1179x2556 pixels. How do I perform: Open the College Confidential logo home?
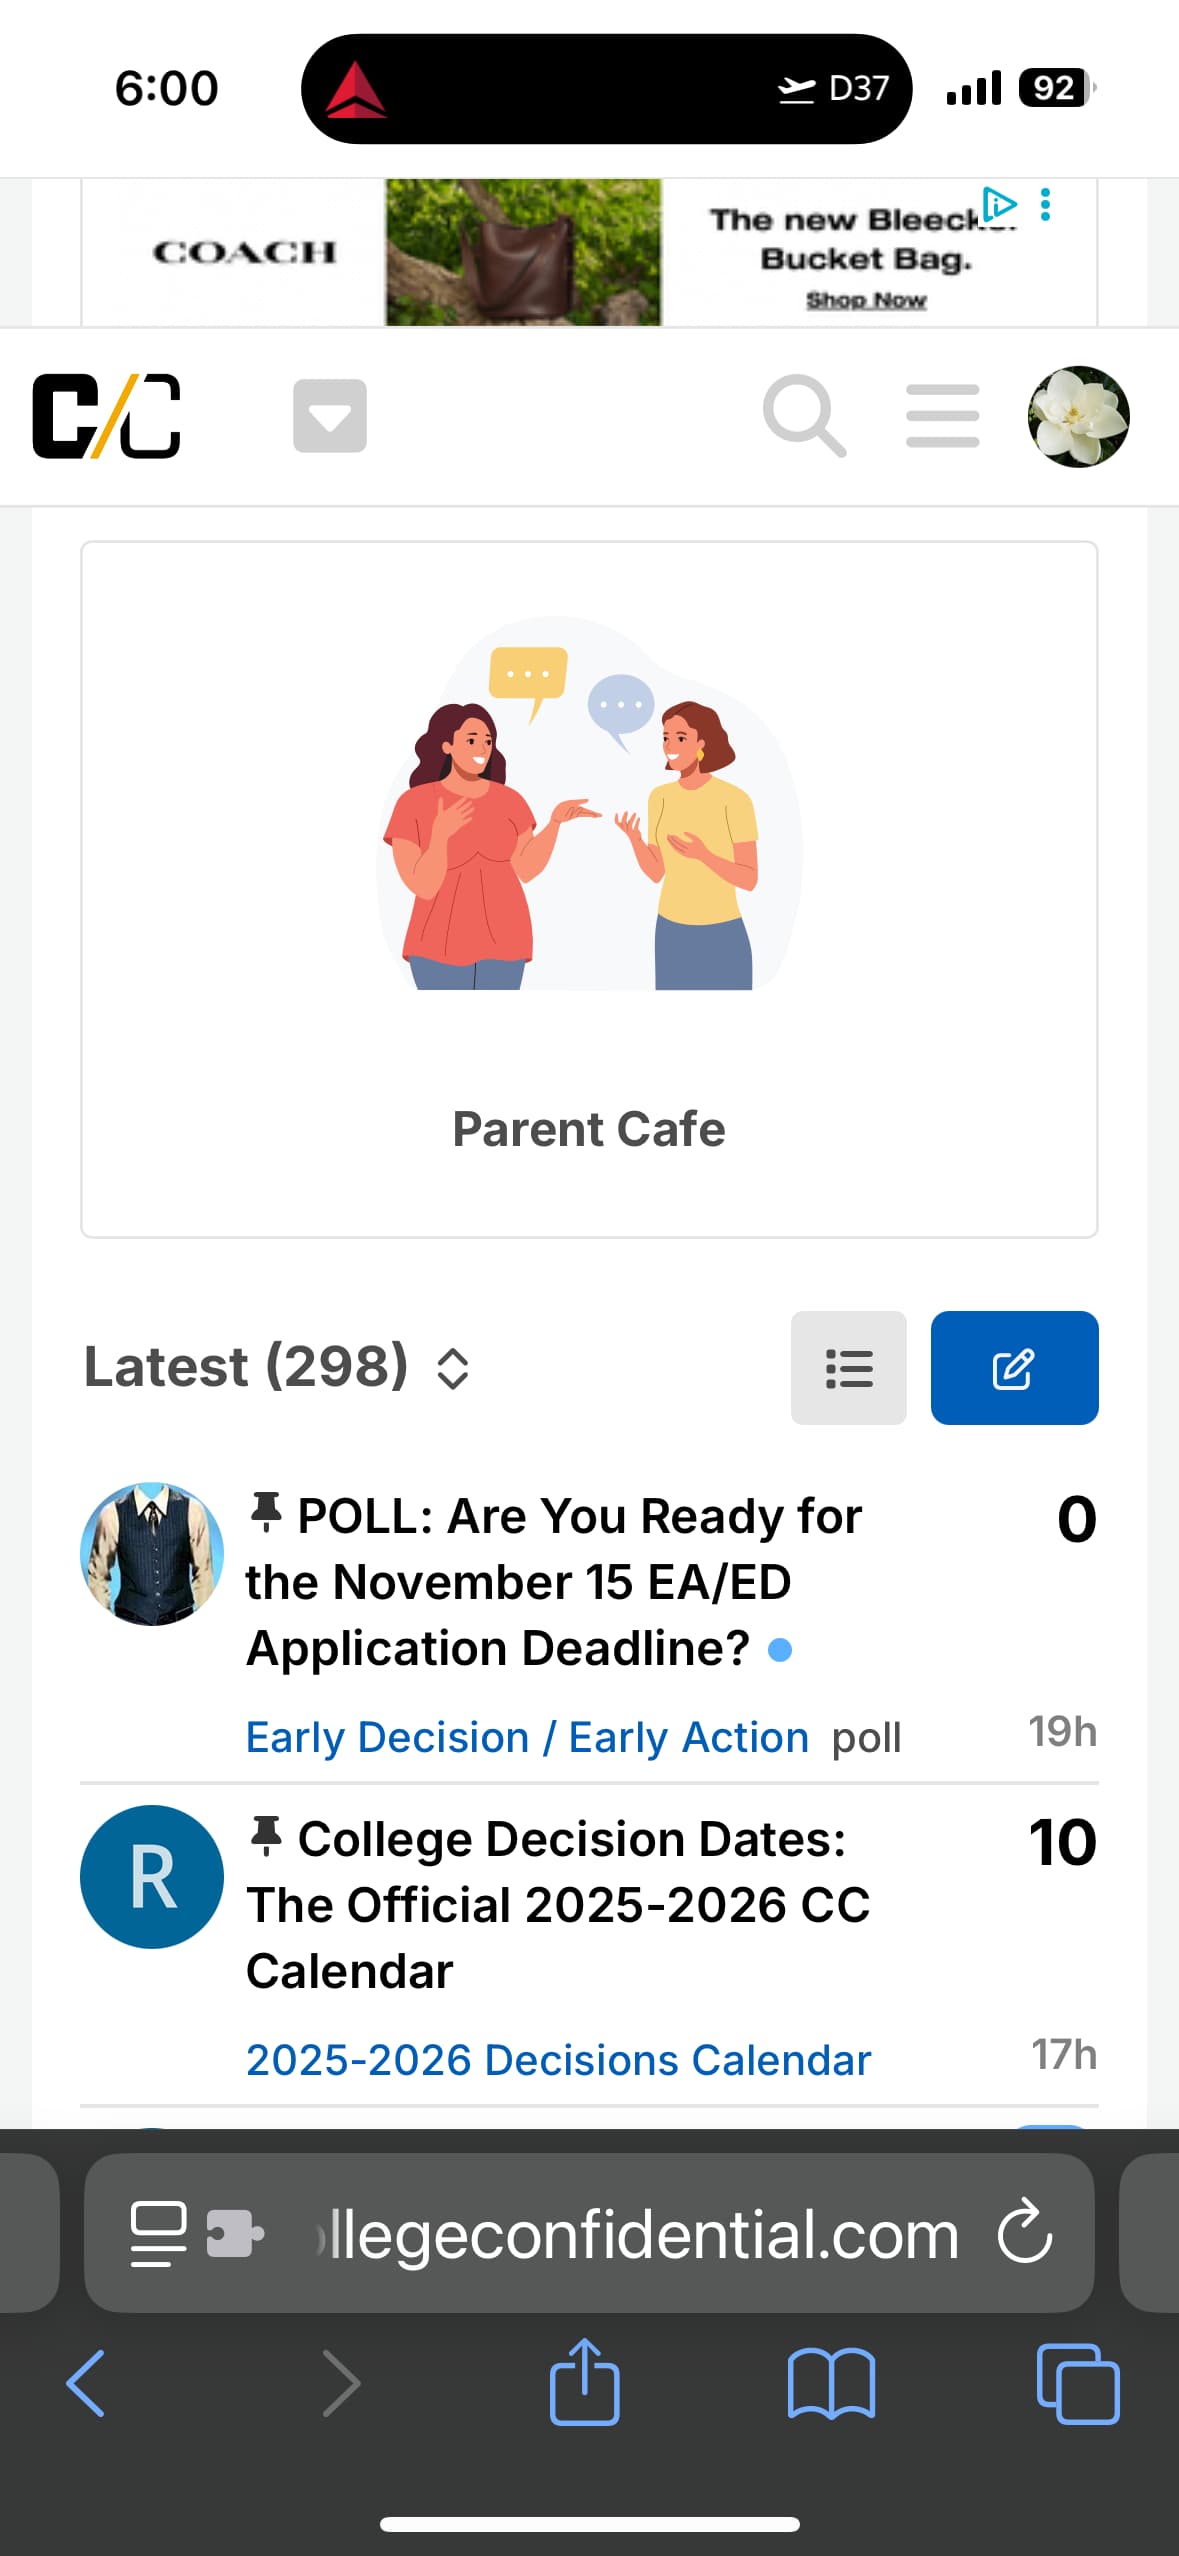click(106, 416)
